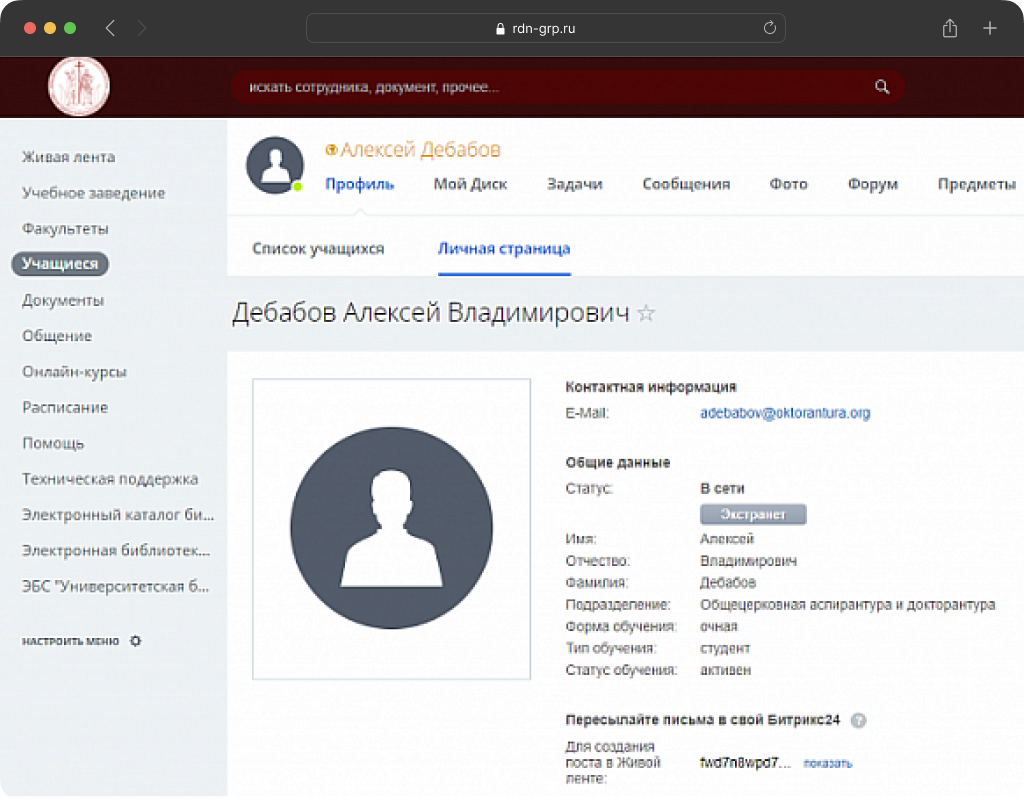
Task: Star Дебабов Алексей Владимирович as favorite
Action: 646,313
